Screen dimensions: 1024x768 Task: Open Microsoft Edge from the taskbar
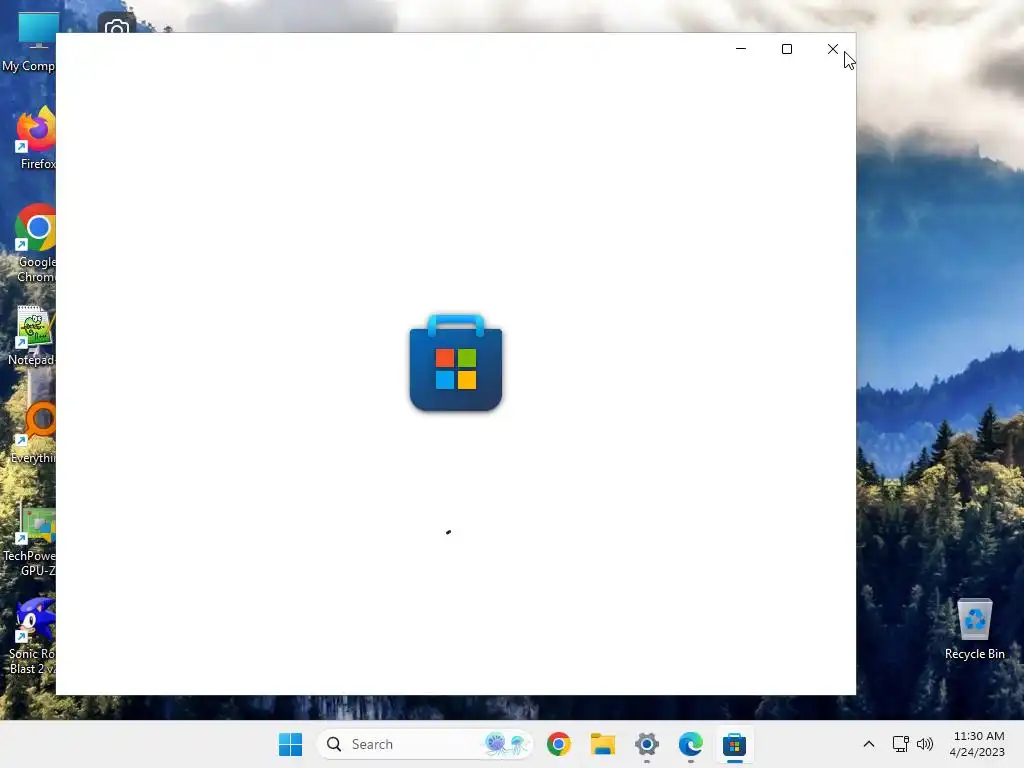point(690,744)
